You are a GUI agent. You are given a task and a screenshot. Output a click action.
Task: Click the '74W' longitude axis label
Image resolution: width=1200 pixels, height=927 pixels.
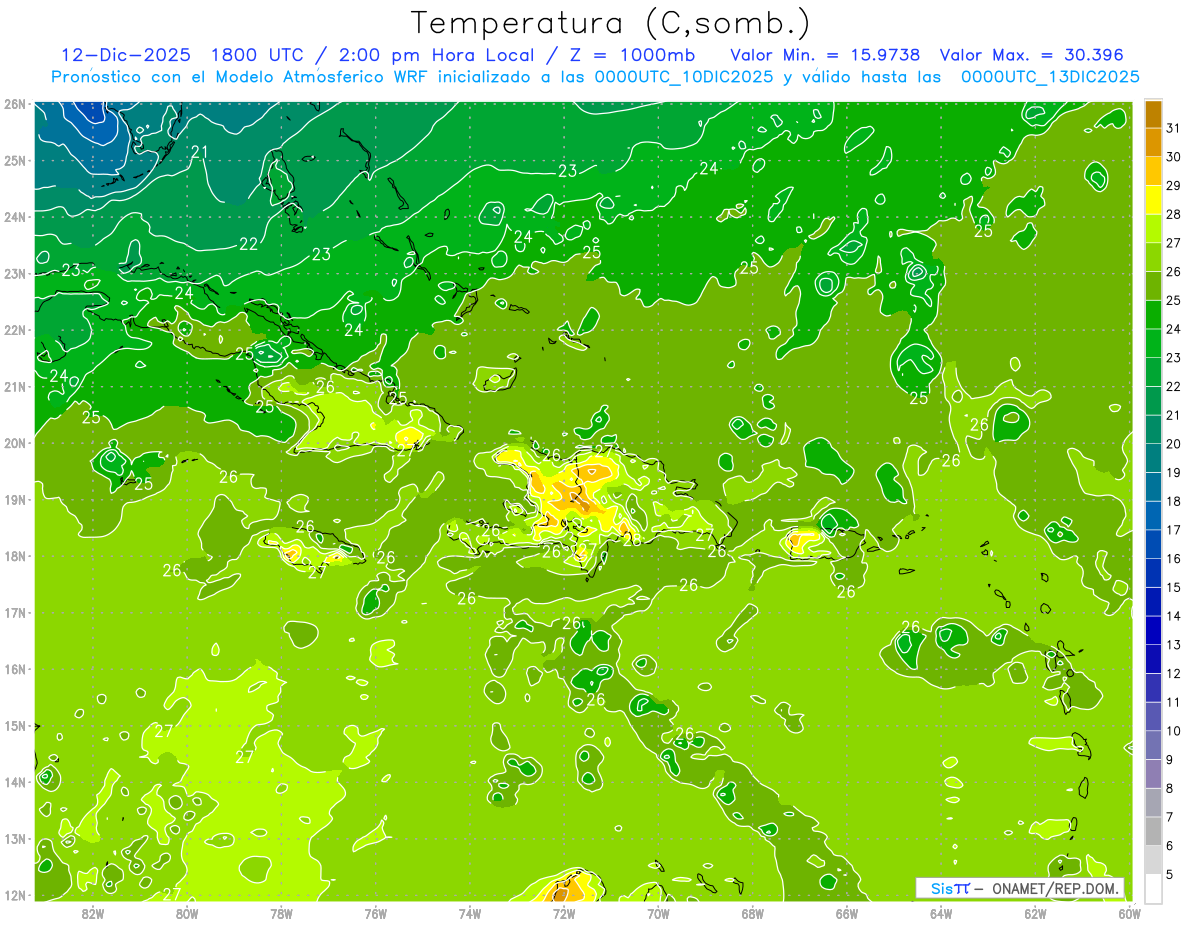470,913
